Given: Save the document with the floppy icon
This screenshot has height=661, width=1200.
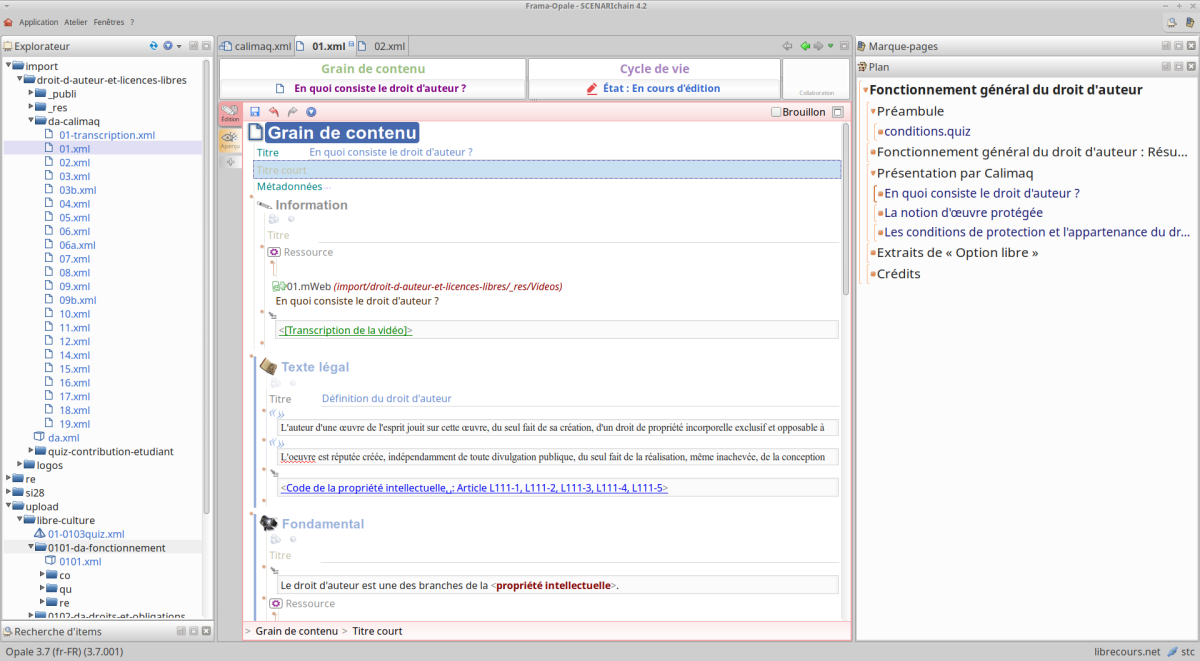Looking at the screenshot, I should [x=255, y=112].
